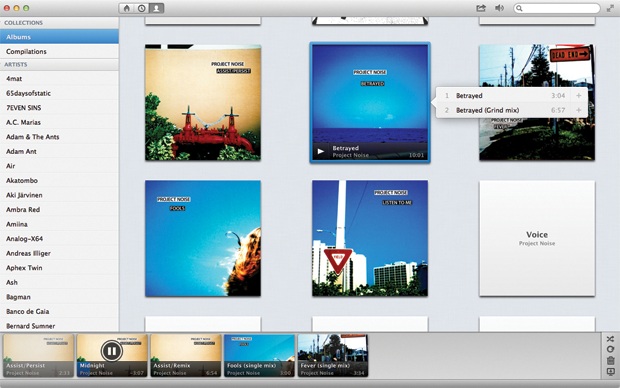The image size is (620, 388).
Task: Choose artist Bernard Sumner
Action: point(59,326)
